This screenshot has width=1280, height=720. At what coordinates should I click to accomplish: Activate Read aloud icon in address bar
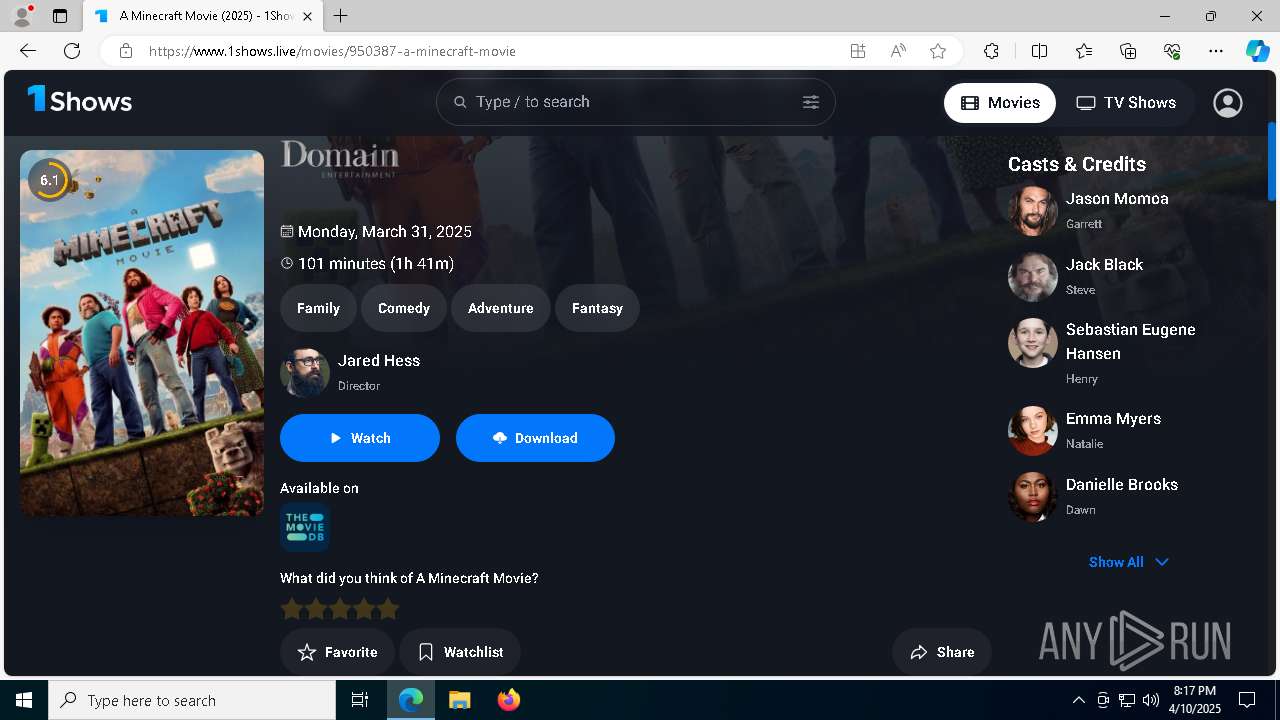(898, 51)
